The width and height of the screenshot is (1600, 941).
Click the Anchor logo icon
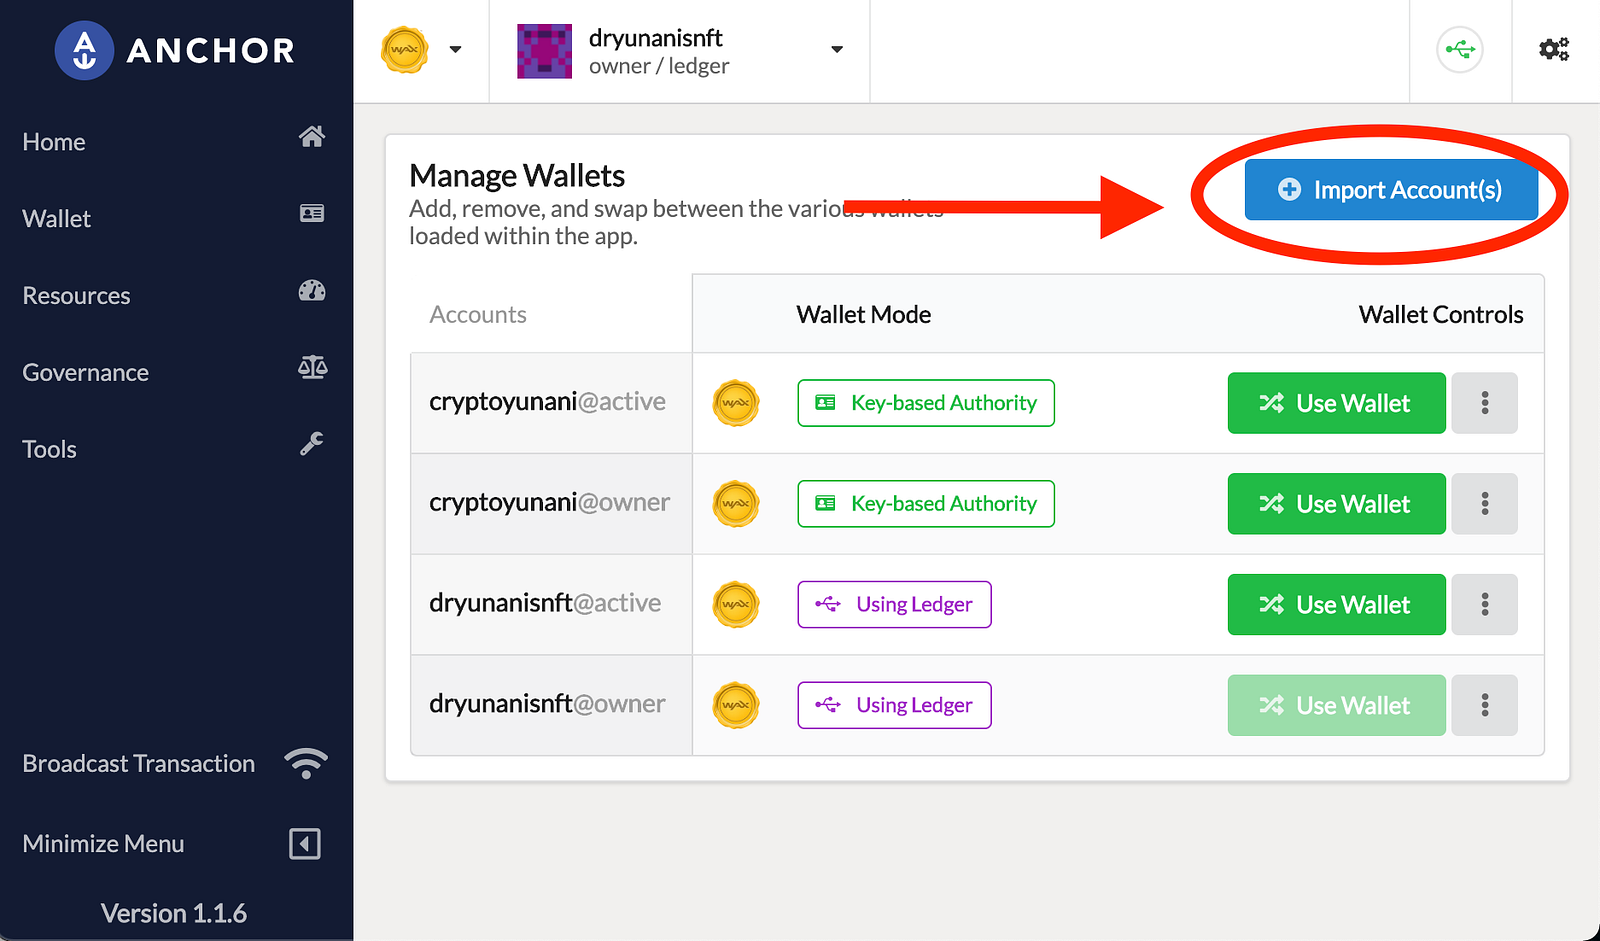click(84, 50)
